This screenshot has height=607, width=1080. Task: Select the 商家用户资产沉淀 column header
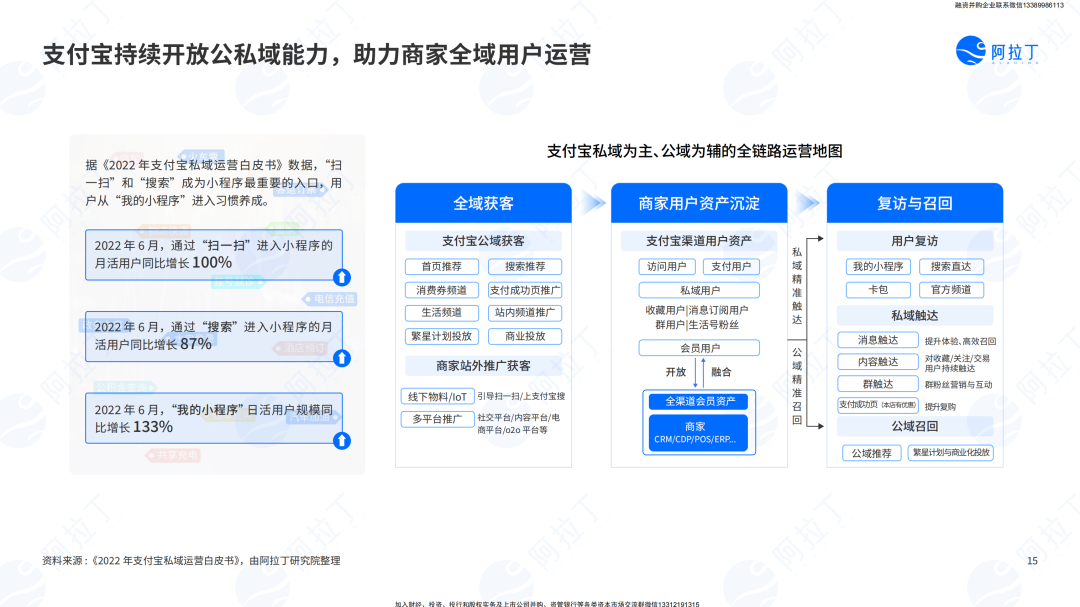[698, 203]
